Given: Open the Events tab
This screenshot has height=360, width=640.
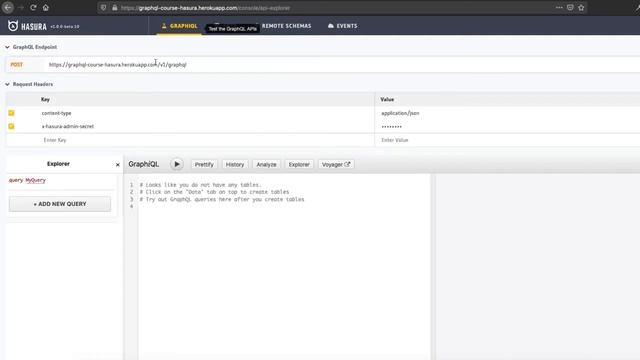Looking at the screenshot, I should (342, 26).
